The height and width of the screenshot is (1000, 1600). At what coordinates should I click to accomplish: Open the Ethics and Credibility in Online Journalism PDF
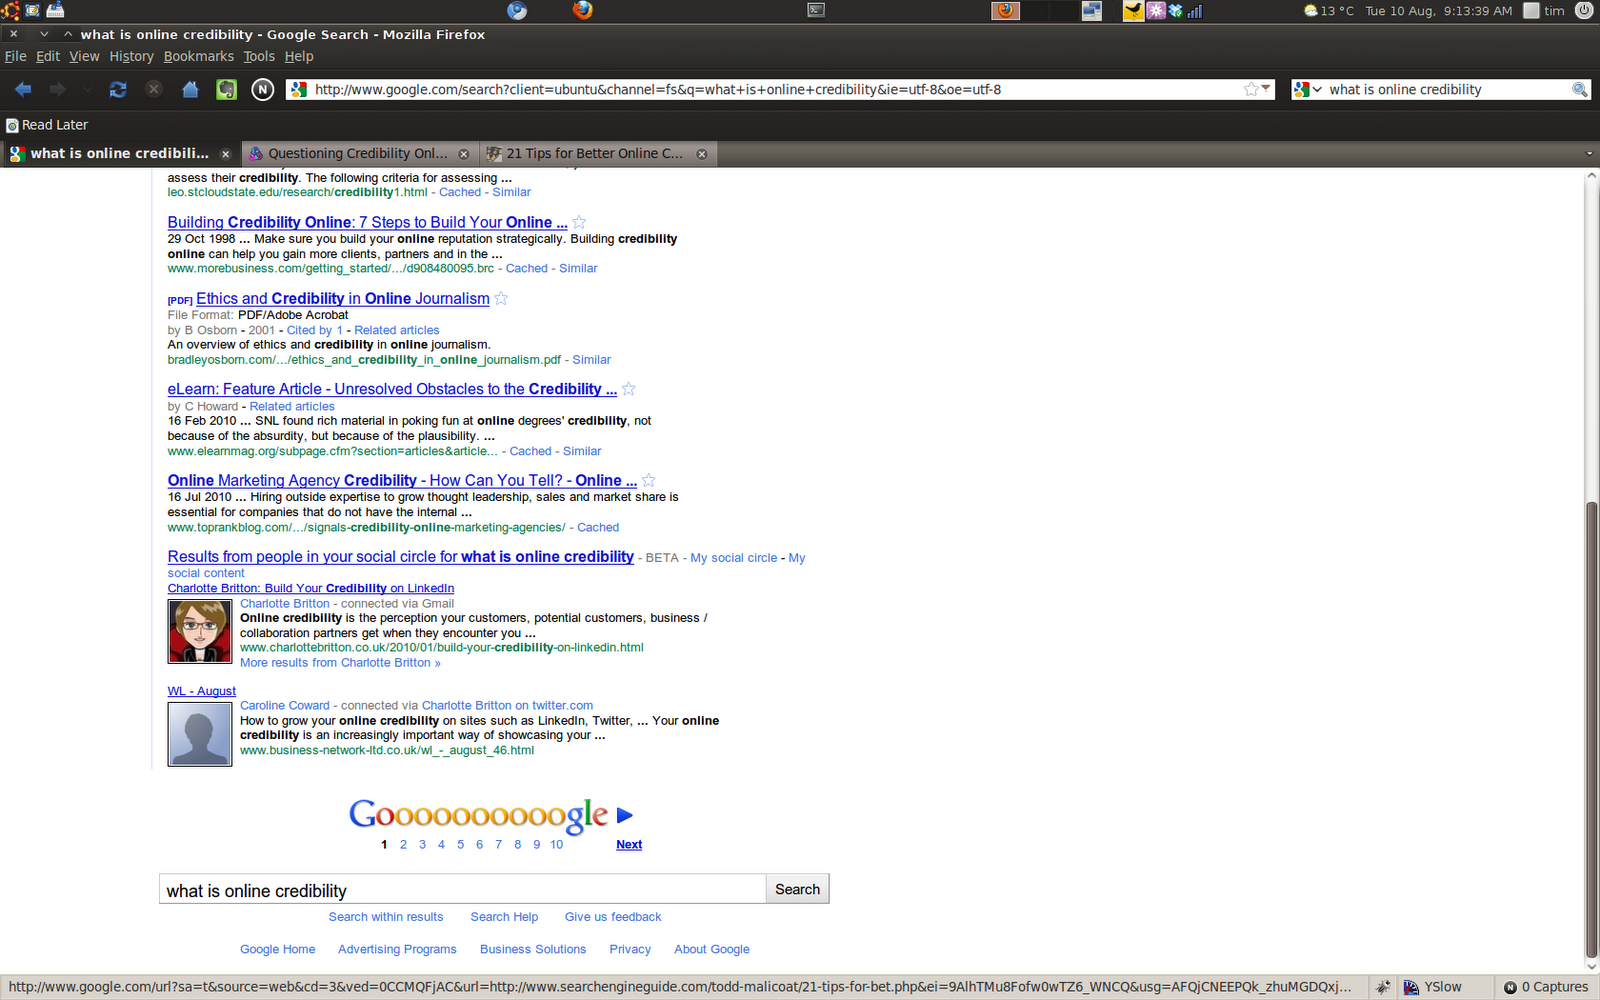[x=343, y=298]
